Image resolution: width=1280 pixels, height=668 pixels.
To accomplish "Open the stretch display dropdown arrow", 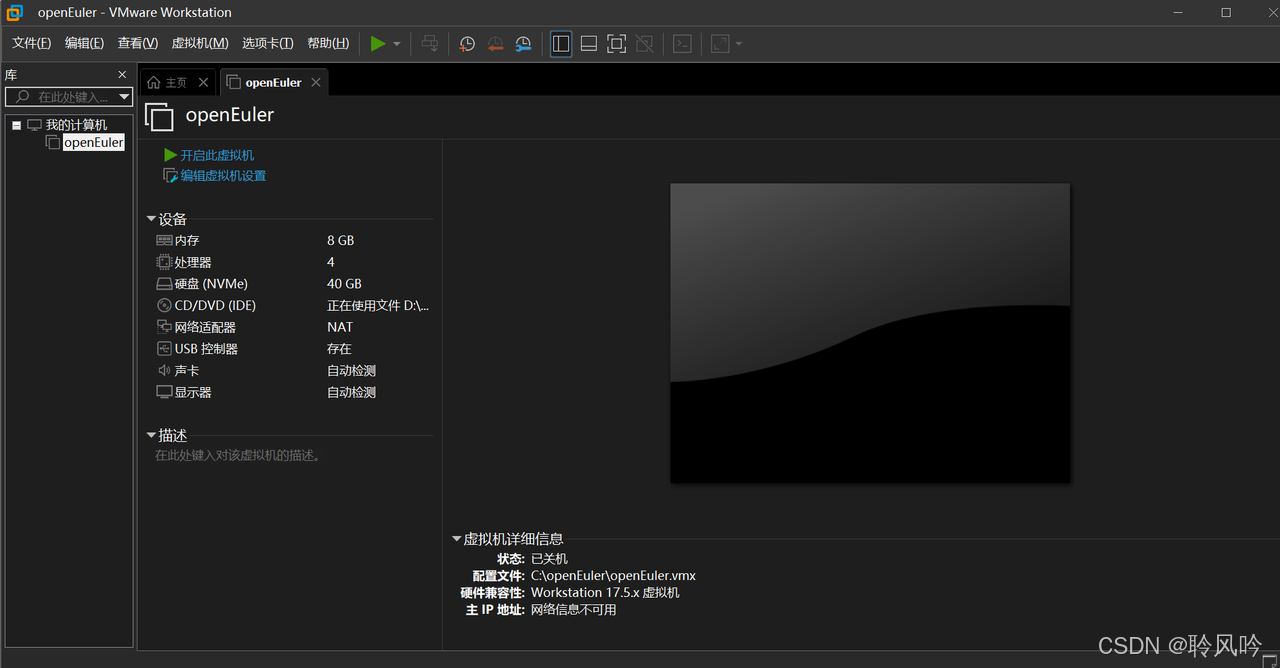I will [739, 44].
